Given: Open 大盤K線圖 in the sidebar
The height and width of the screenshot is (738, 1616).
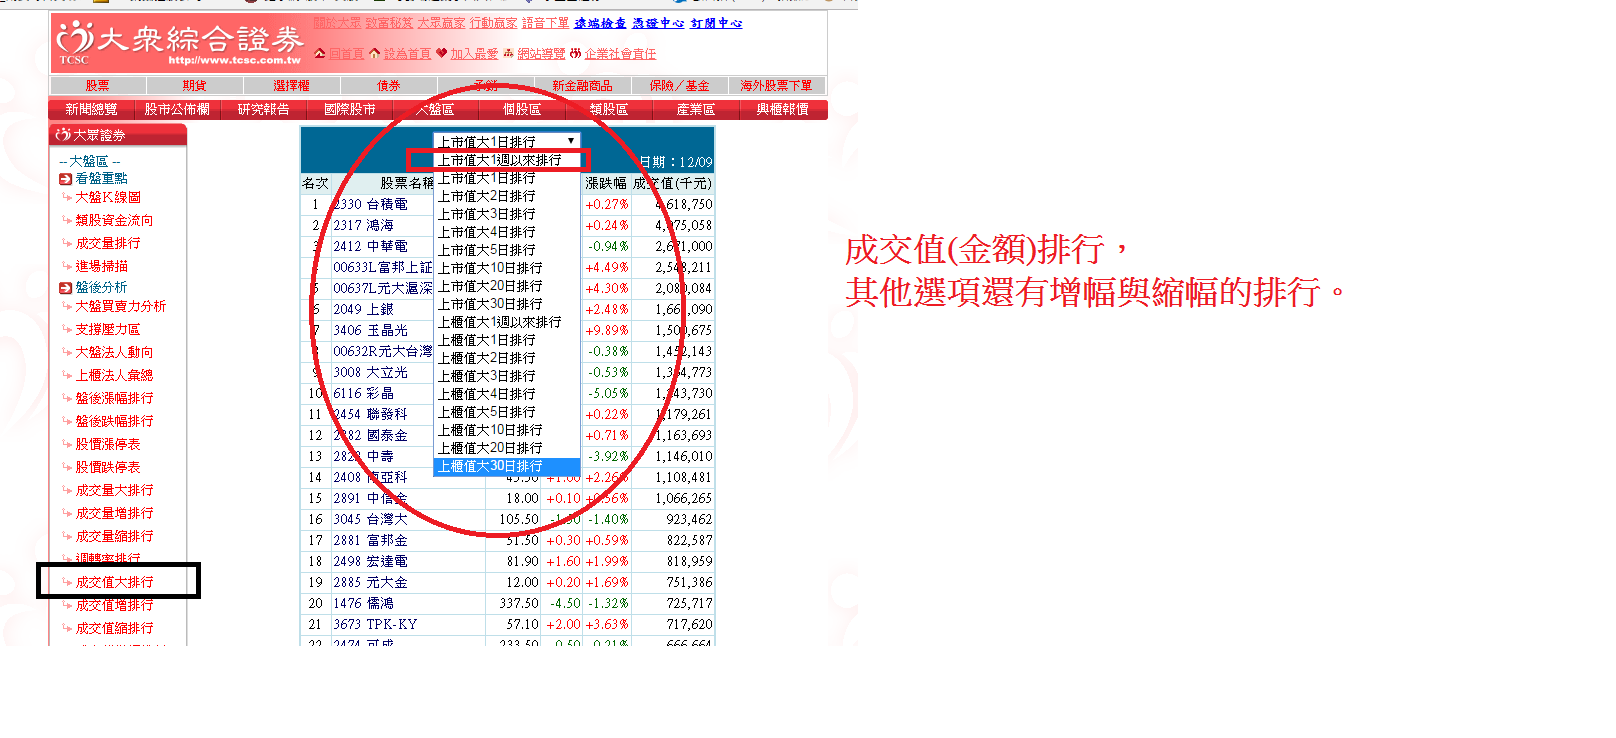Looking at the screenshot, I should click(x=108, y=198).
